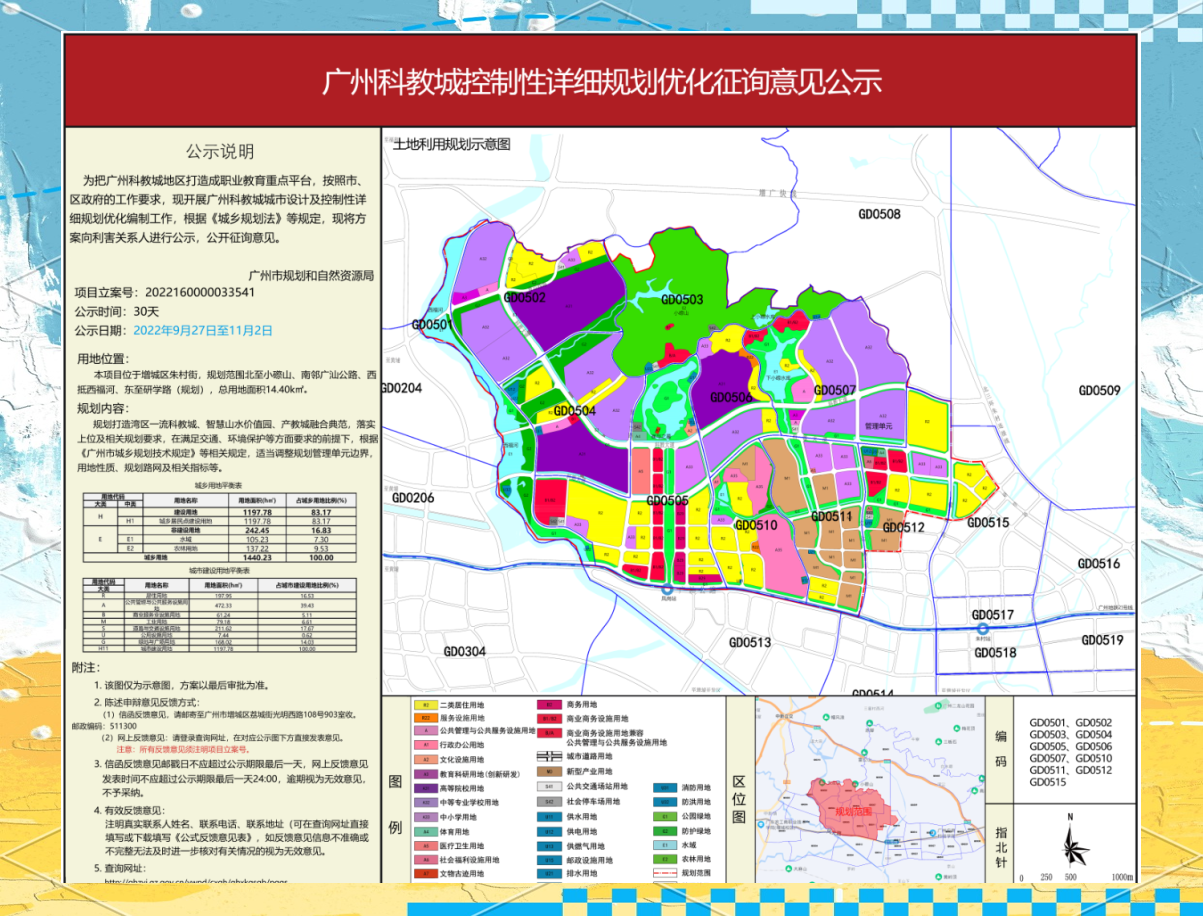Click the 土地利用规划示意图 map caption
Image resolution: width=1203 pixels, height=916 pixels.
[452, 144]
